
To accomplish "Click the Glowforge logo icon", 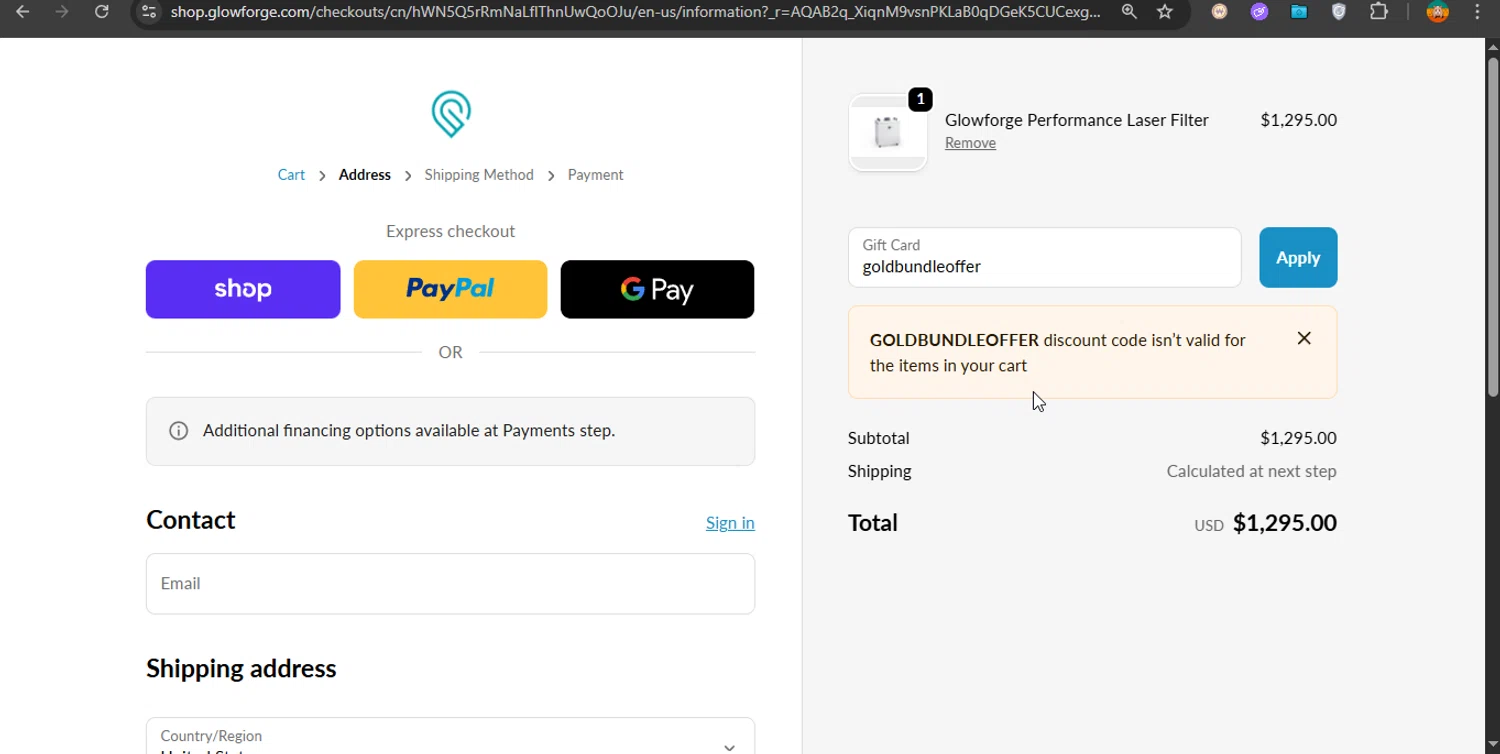I will (451, 114).
